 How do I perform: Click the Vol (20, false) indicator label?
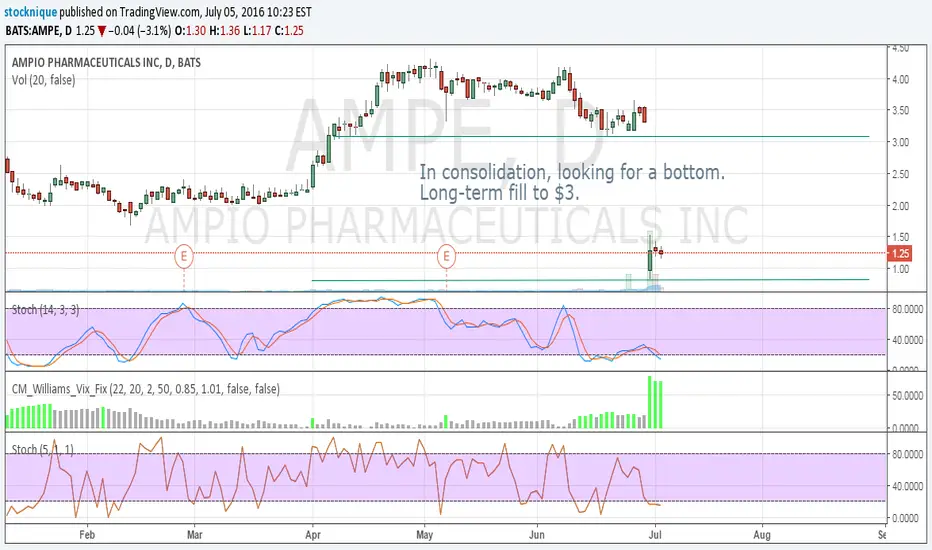pos(43,80)
